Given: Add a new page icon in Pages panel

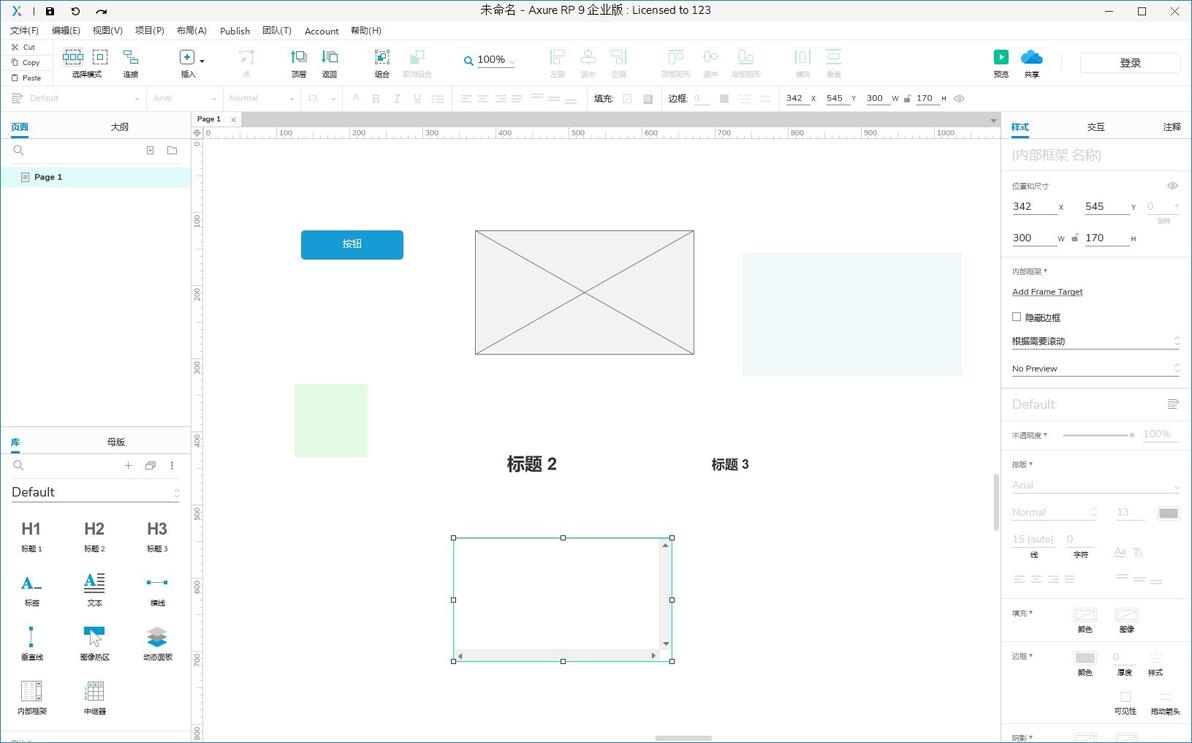Looking at the screenshot, I should click(x=151, y=151).
